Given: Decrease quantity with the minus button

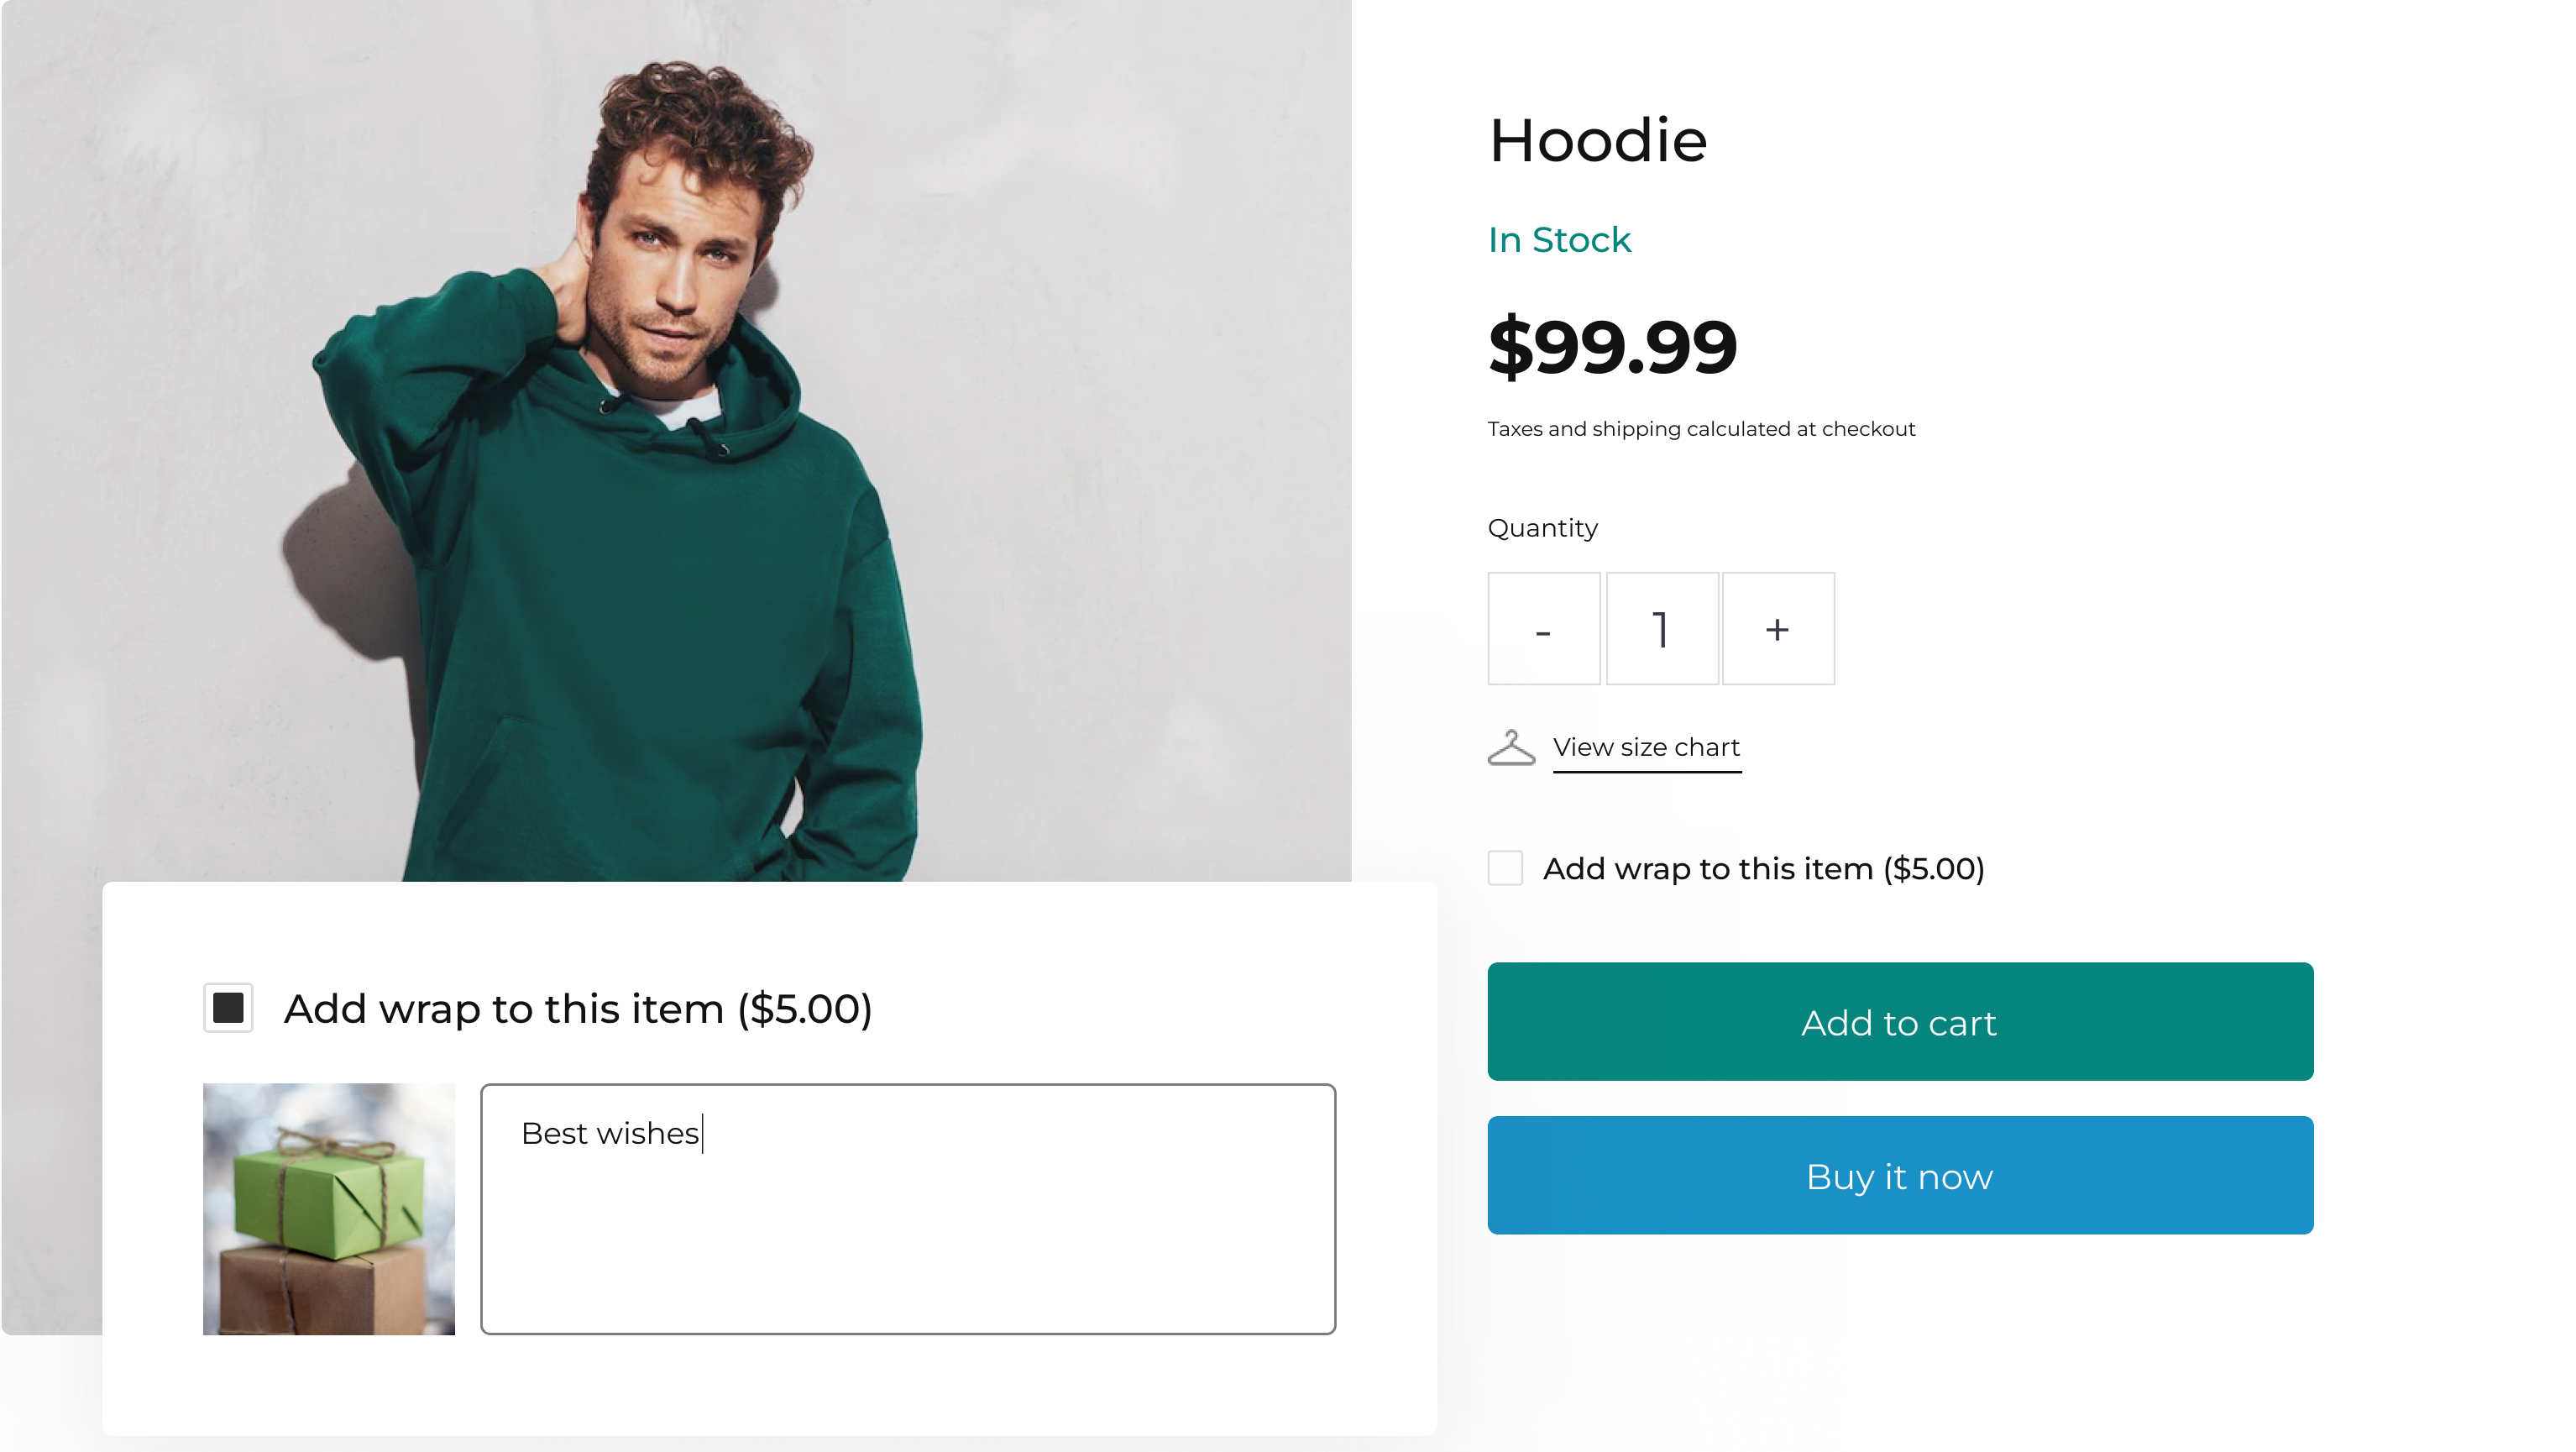Looking at the screenshot, I should point(1543,629).
